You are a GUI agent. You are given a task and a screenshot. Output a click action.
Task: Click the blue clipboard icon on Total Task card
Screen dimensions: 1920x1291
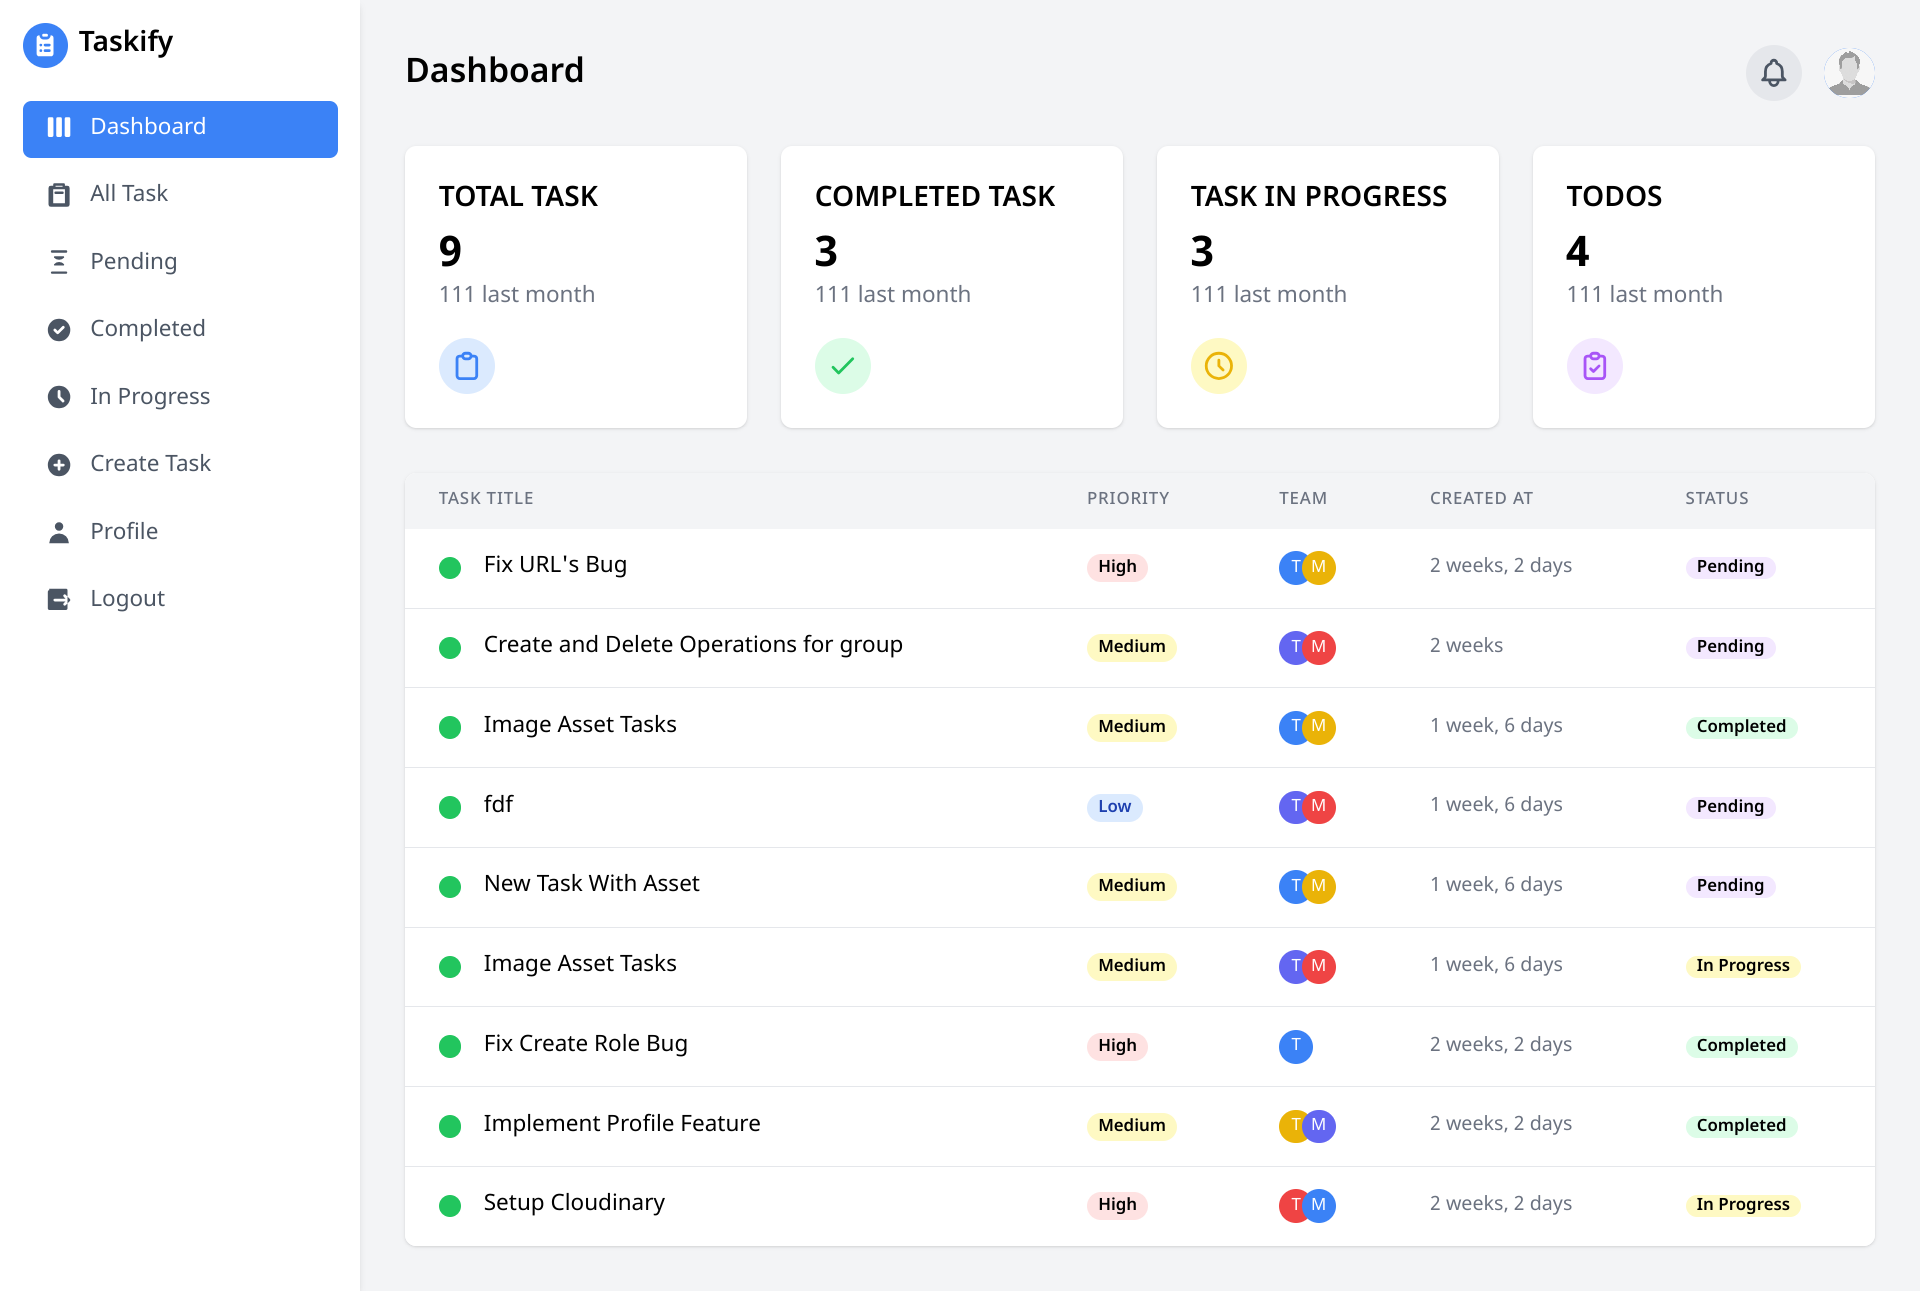(467, 366)
